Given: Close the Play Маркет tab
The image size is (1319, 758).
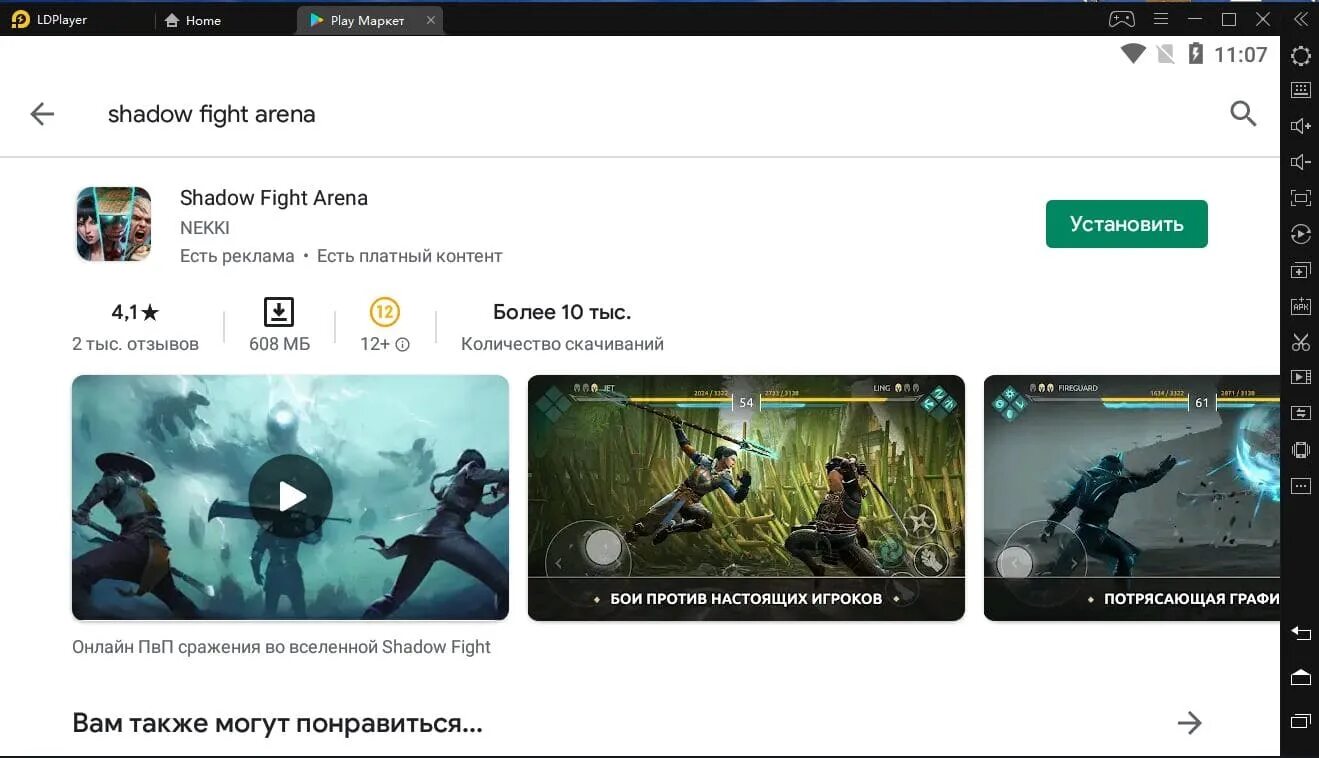Looking at the screenshot, I should tap(431, 20).
